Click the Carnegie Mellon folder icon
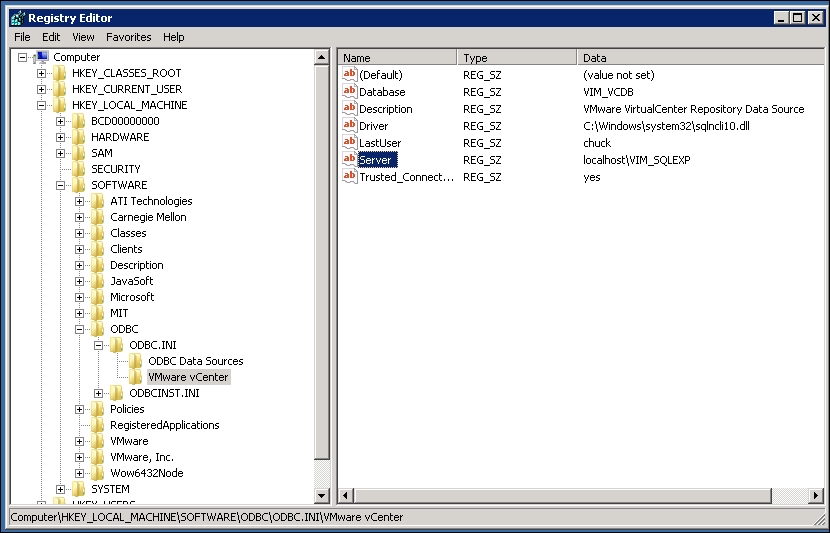 [x=97, y=217]
